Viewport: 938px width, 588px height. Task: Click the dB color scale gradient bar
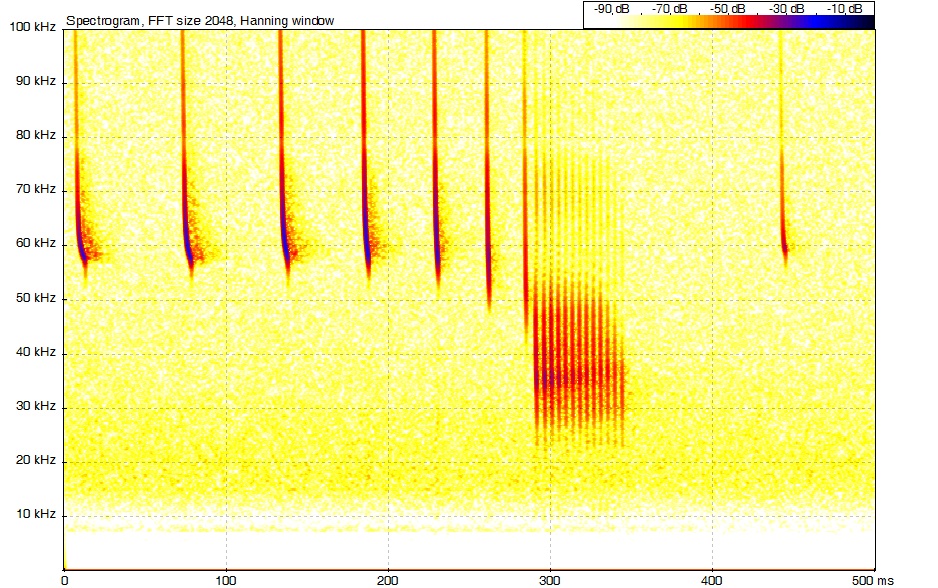[729, 22]
